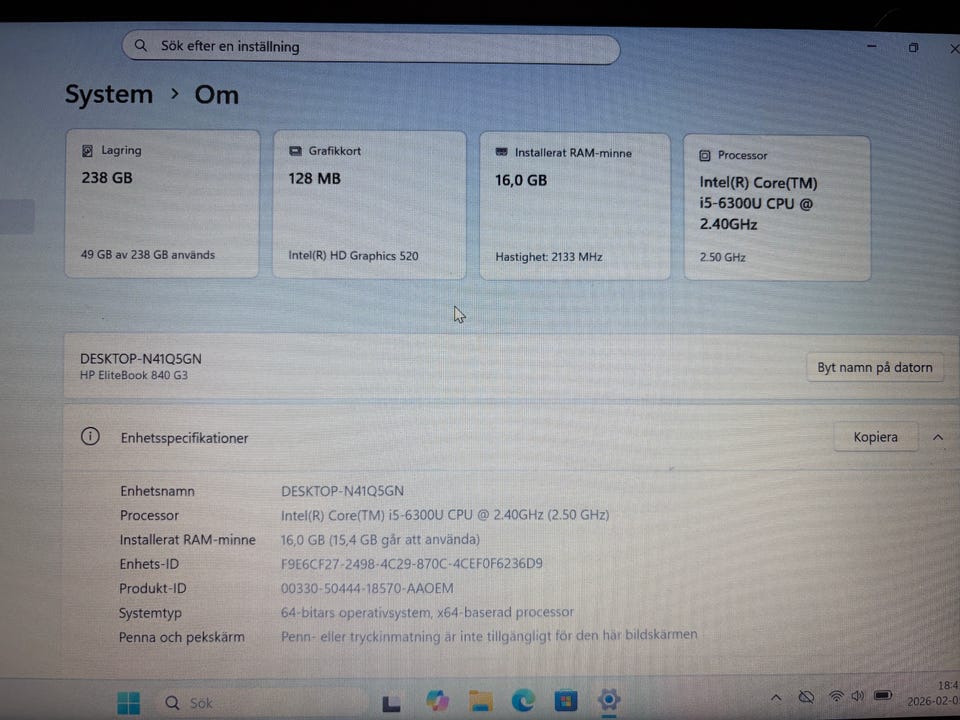
Task: Click the battery tray icon
Action: coord(883,696)
